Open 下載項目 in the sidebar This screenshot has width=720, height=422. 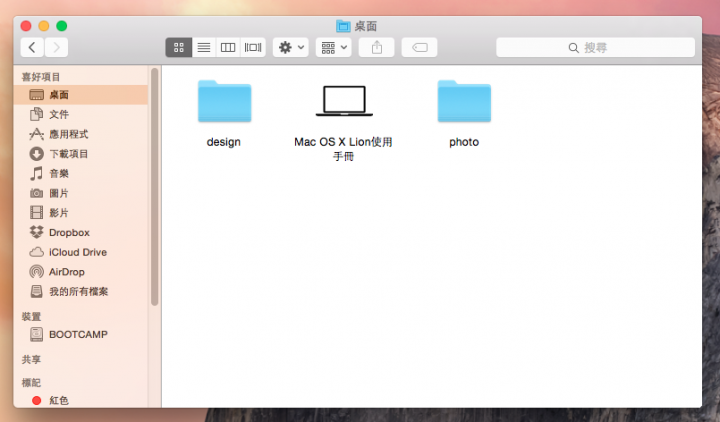[x=81, y=154]
